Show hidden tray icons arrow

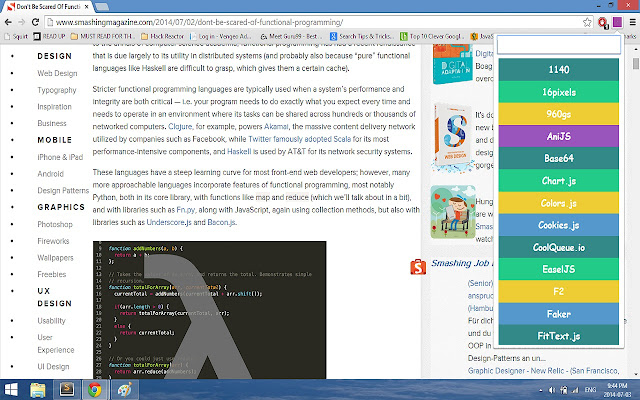click(541, 390)
